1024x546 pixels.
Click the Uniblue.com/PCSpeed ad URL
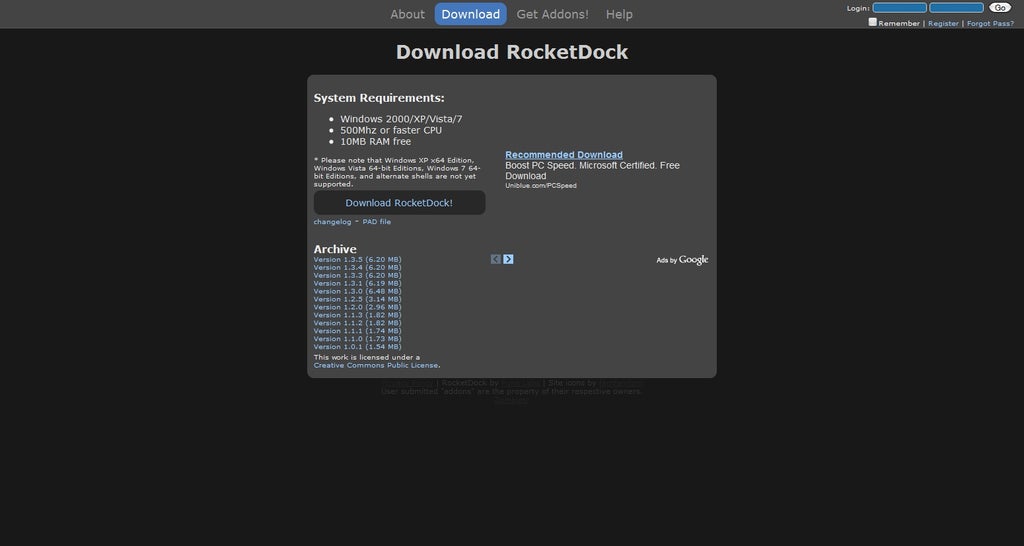point(541,185)
